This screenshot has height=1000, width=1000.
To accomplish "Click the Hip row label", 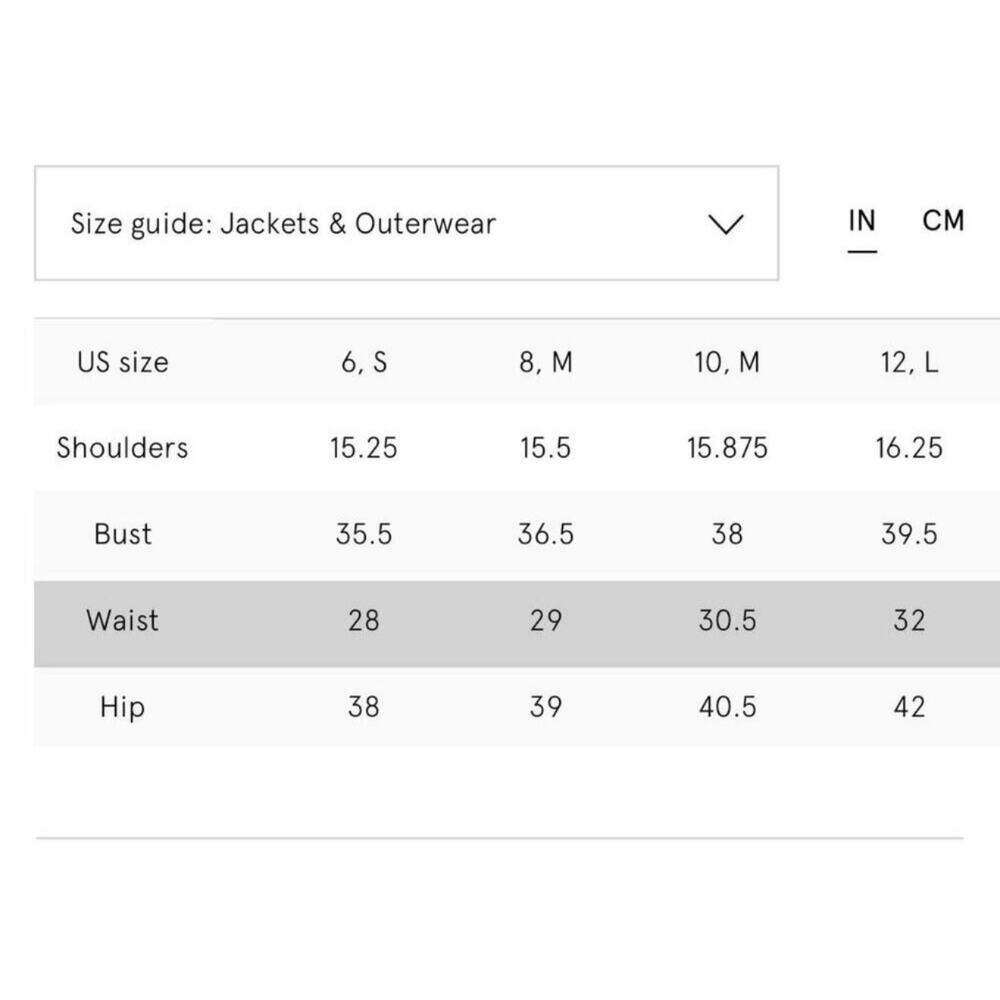I will point(122,707).
